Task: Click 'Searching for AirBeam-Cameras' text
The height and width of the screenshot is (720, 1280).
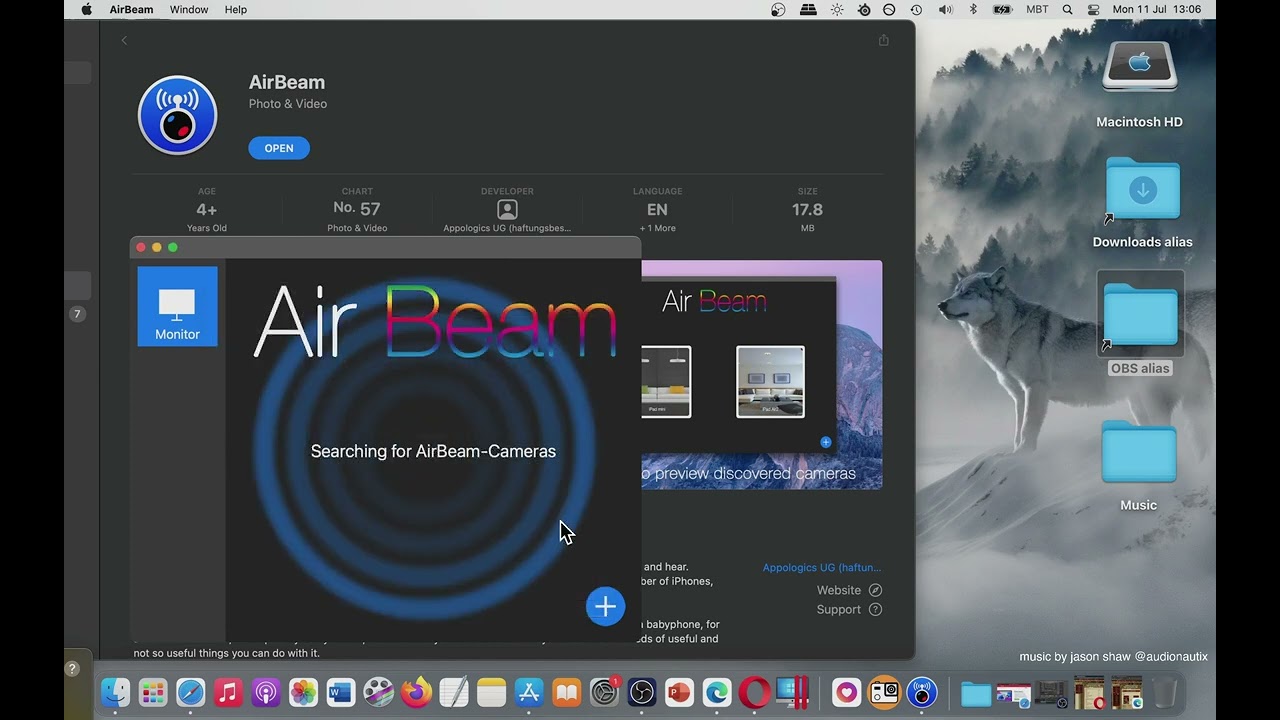Action: (x=433, y=451)
